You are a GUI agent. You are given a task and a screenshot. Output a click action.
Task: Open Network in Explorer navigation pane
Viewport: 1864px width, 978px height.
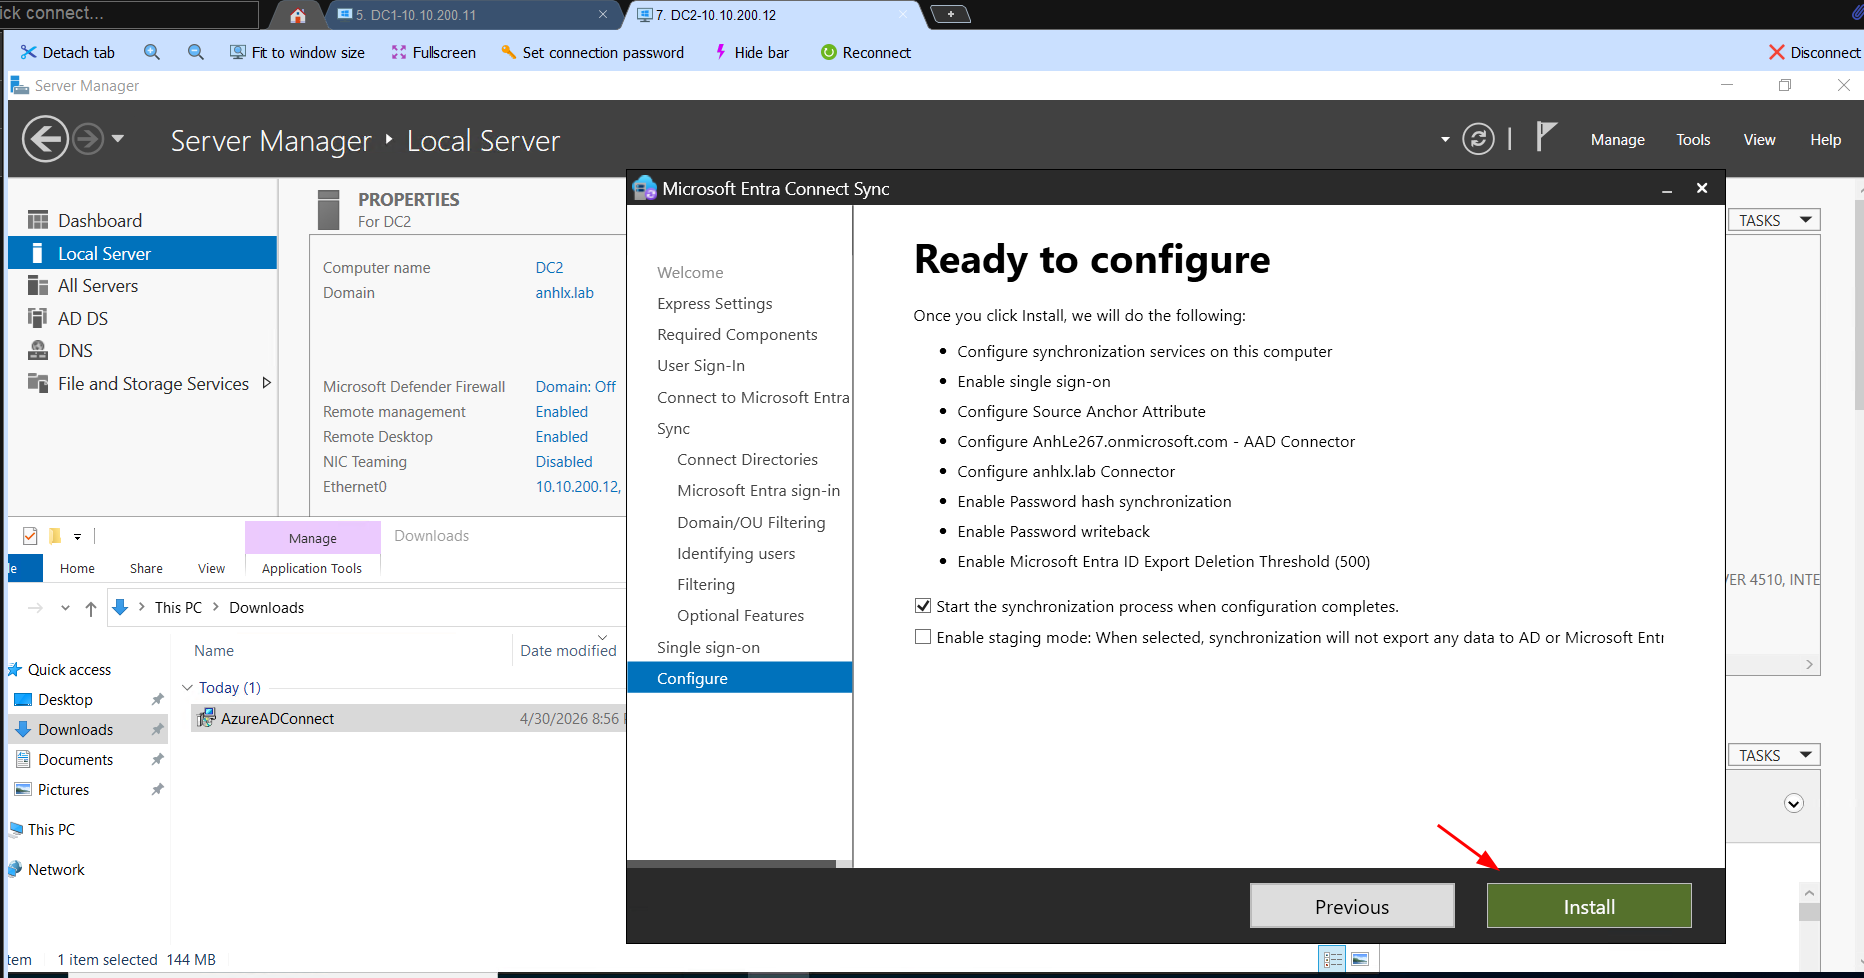56,870
